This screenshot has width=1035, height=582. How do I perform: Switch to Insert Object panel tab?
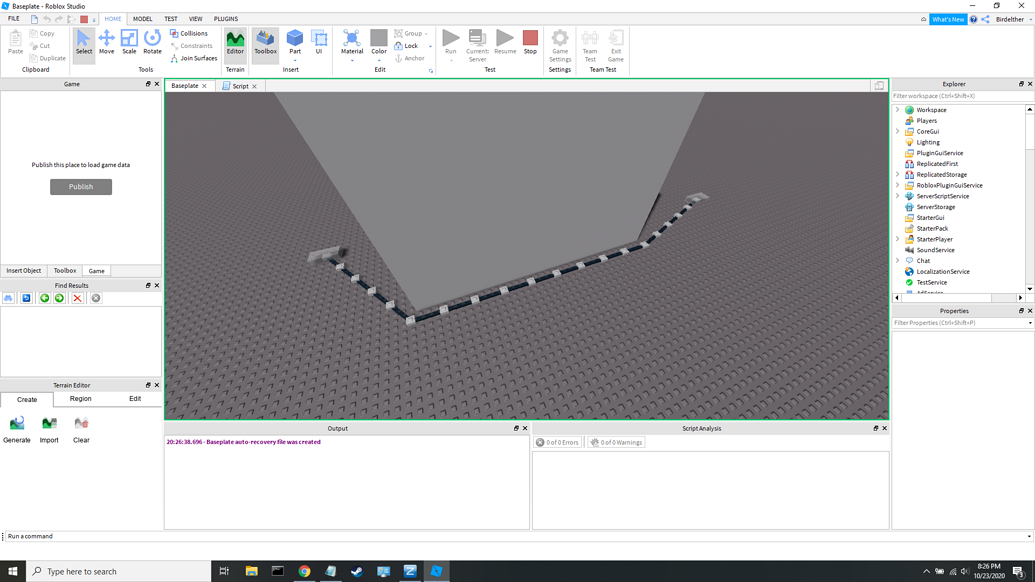[24, 271]
